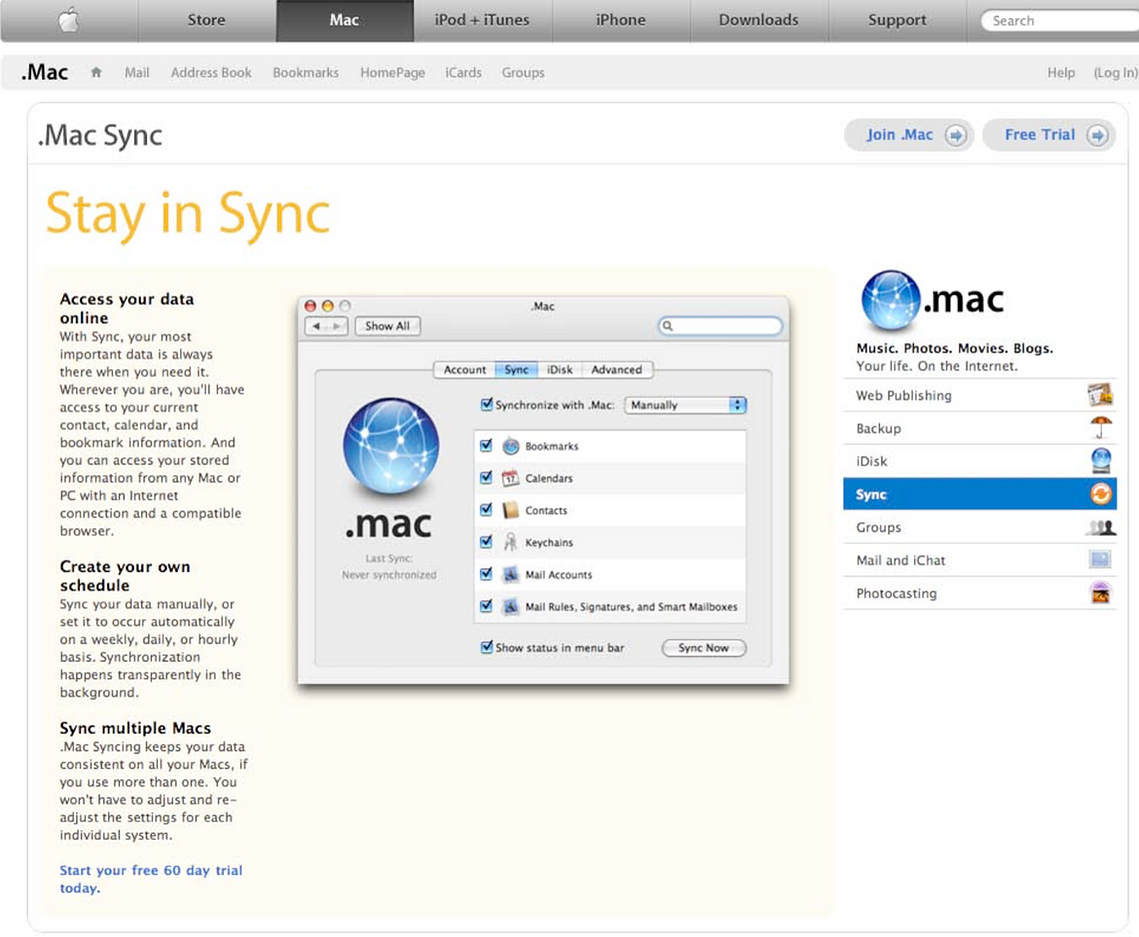The width and height of the screenshot is (1139, 937).
Task: Open the Mac tab in top navigation
Action: coord(344,20)
